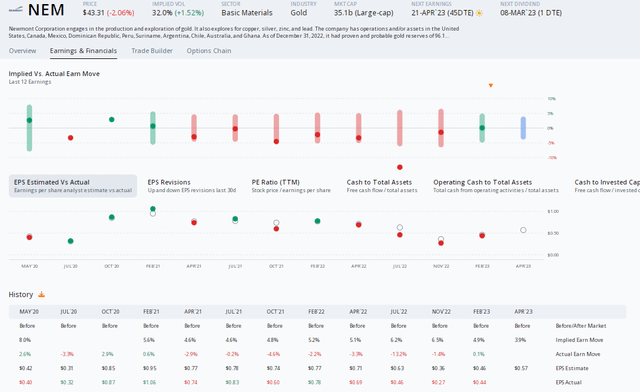Click the OCT'20 green actual move dot
The height and width of the screenshot is (392, 640).
(x=111, y=120)
